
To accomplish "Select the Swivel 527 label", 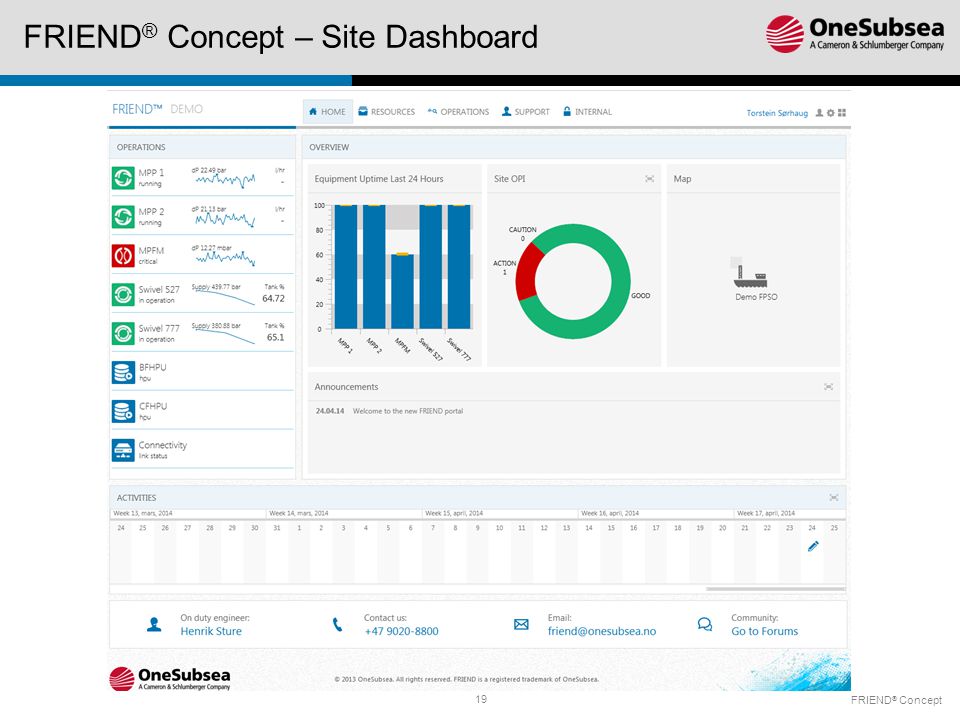I will pyautogui.click(x=159, y=289).
